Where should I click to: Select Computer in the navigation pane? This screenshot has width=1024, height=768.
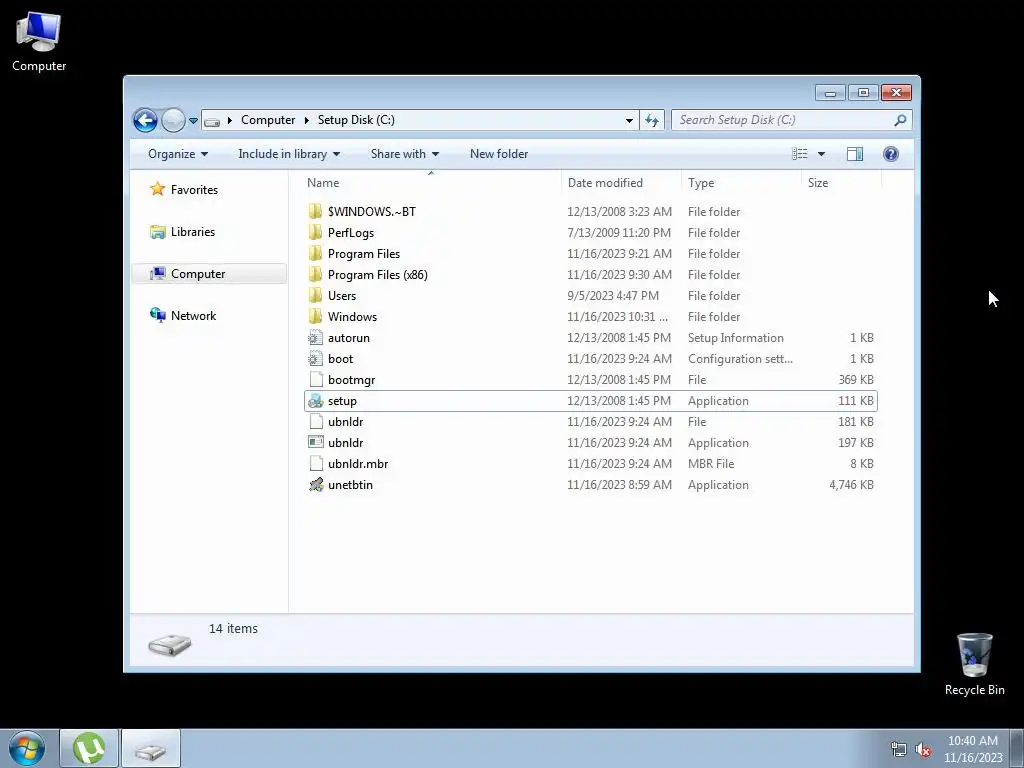[209, 274]
